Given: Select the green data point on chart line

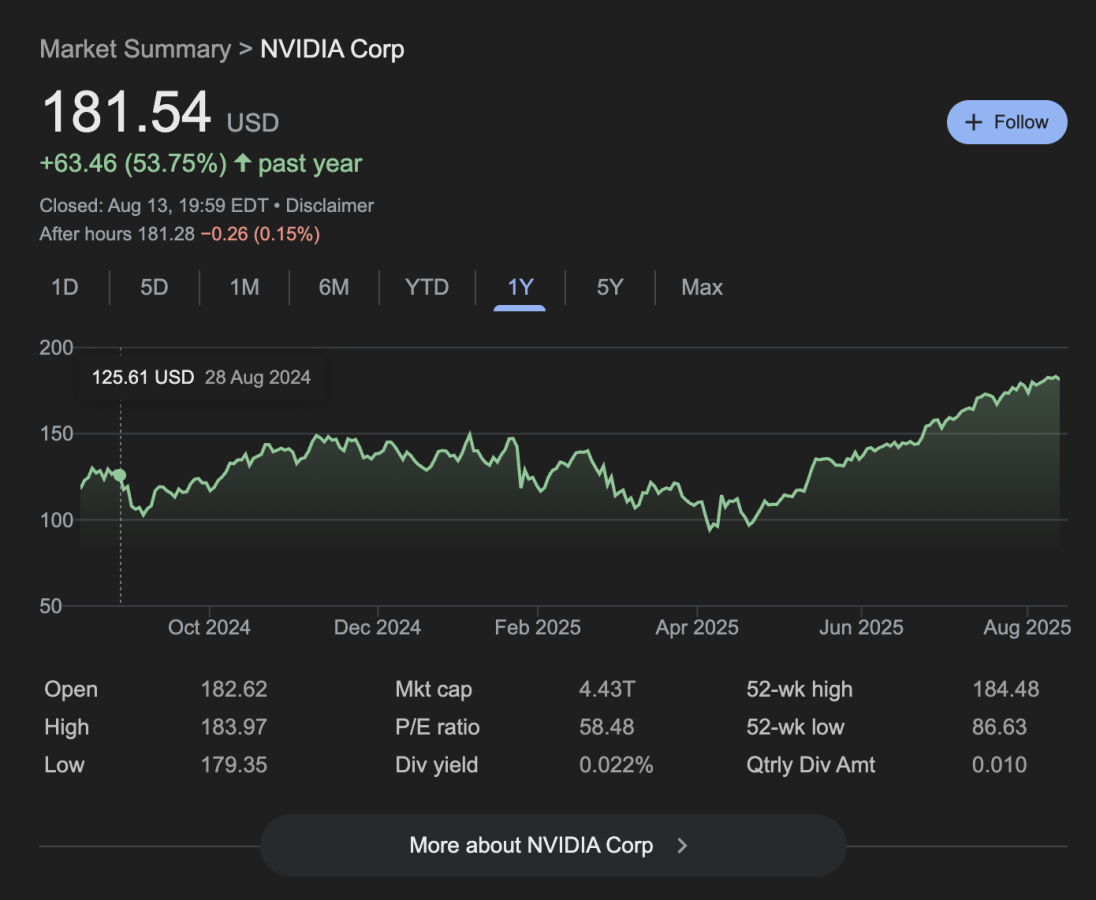Looking at the screenshot, I should pos(120,476).
